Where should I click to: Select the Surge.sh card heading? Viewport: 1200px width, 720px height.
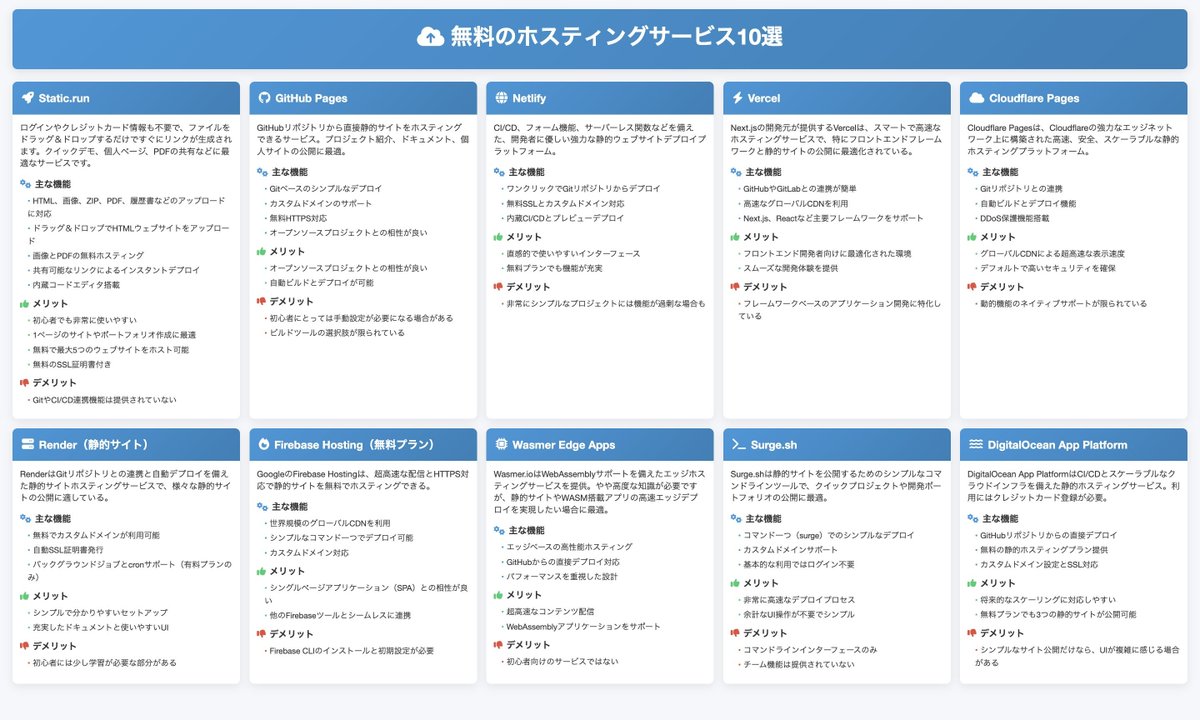(774, 445)
